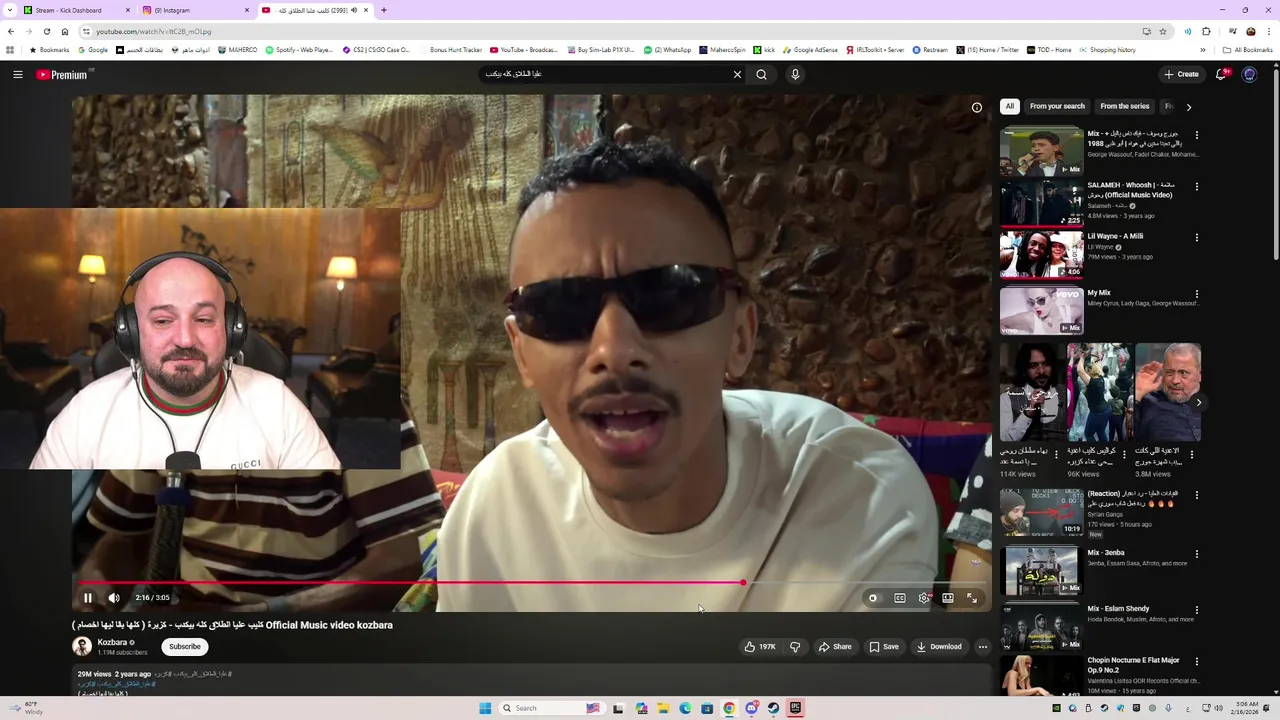Screen dimensions: 1280x720
Task: Switch to the Stream - Kick Dashboard tab
Action: click(75, 10)
